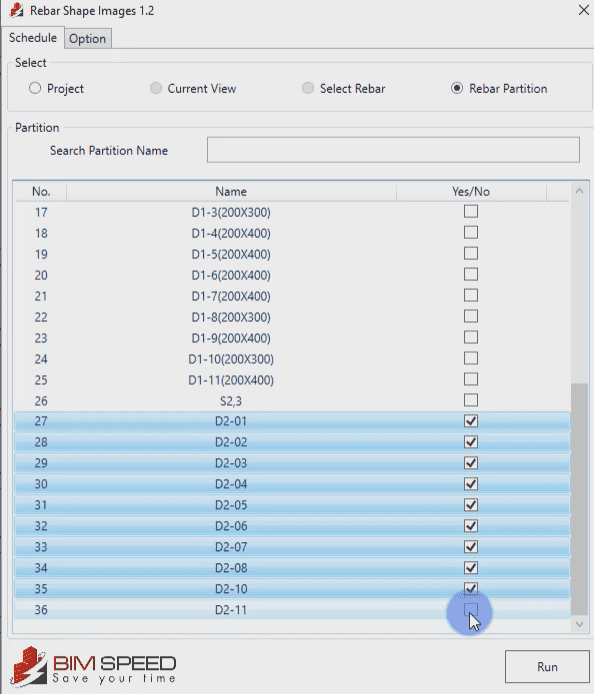This screenshot has width=594, height=694.
Task: Enable the S2,3 partition checkbox
Action: [x=471, y=400]
